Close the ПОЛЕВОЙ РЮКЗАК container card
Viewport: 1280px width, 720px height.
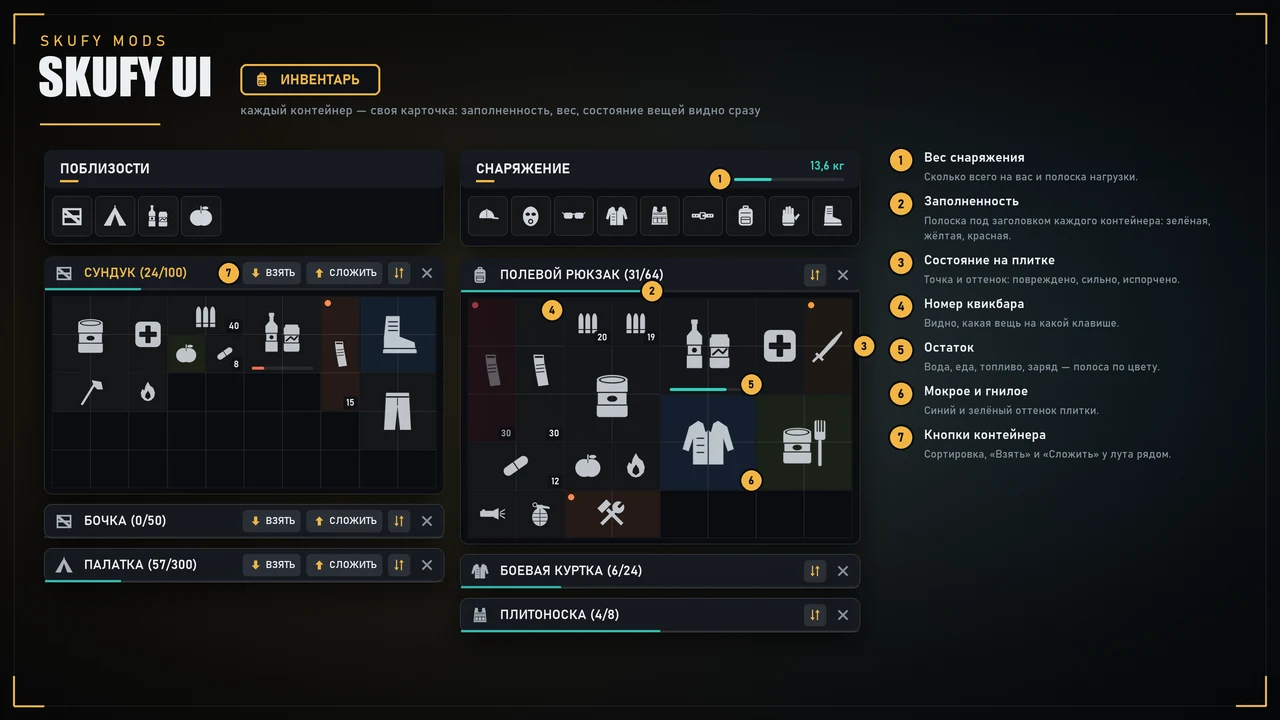(843, 275)
